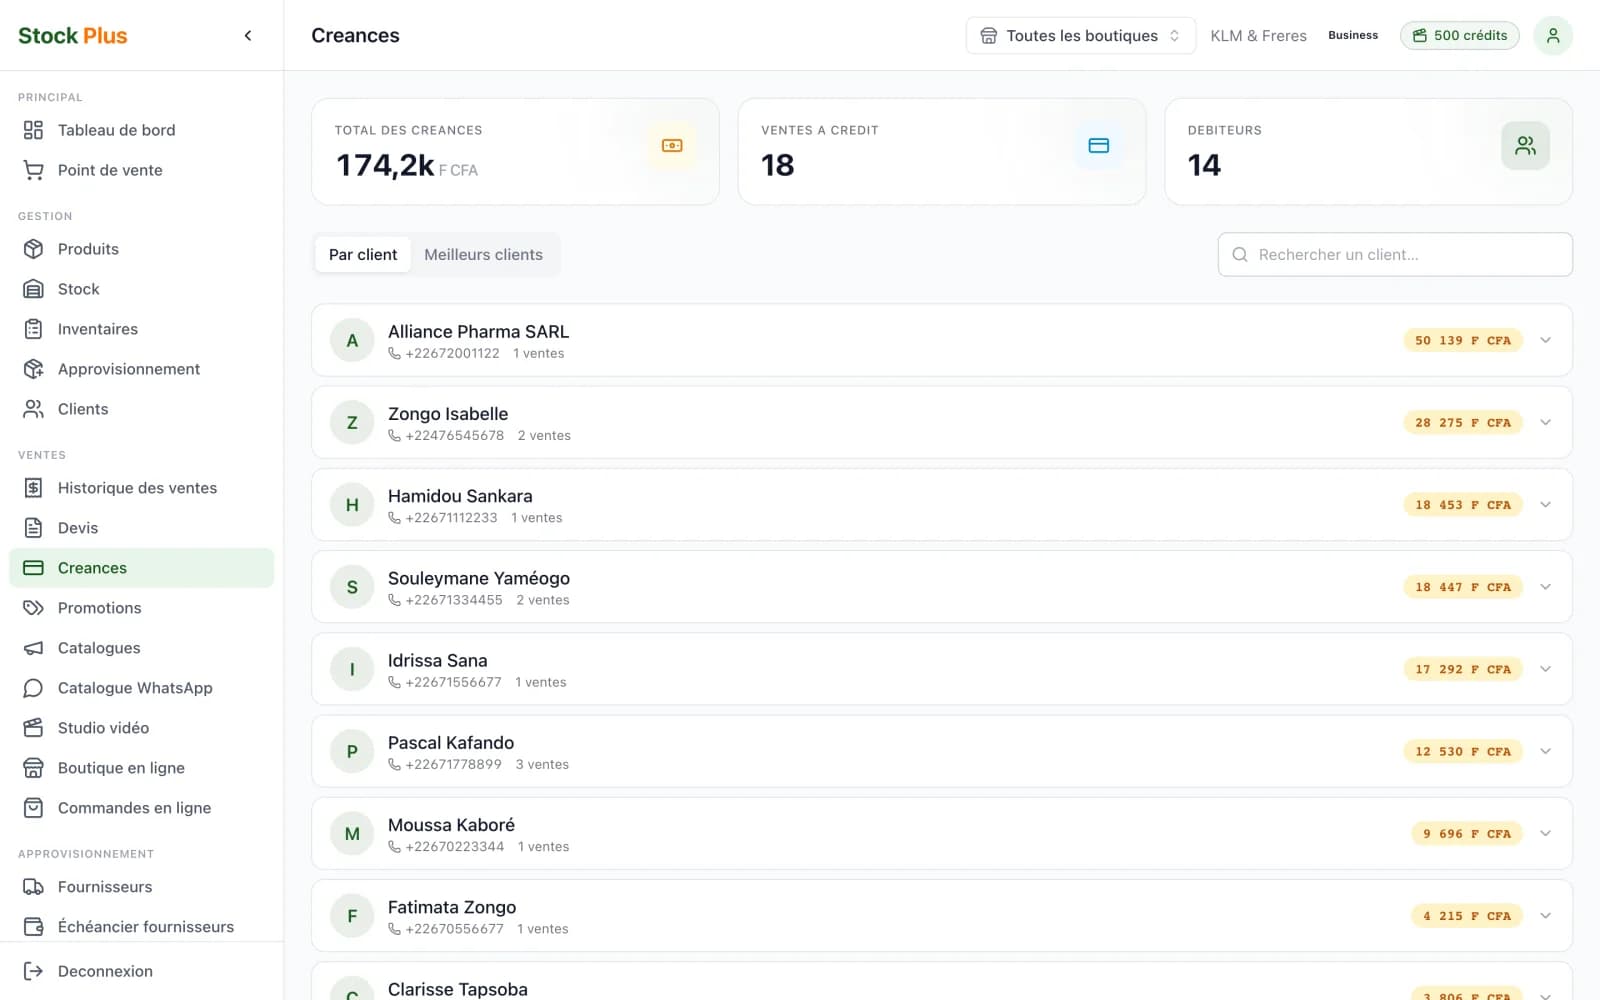Click the Catalogue WhatsApp chat bubble icon
This screenshot has height=1000, width=1600.
pos(33,688)
